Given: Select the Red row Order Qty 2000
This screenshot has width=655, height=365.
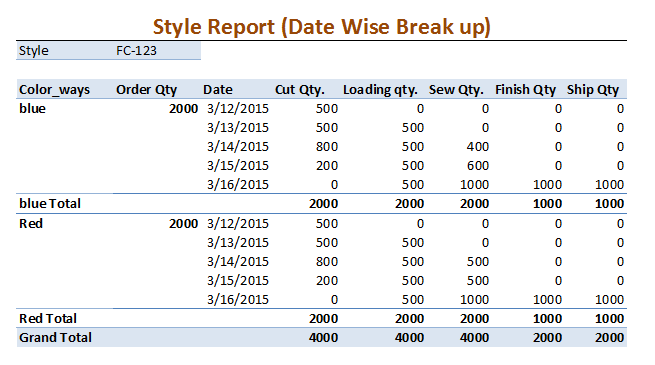Looking at the screenshot, I should (183, 223).
